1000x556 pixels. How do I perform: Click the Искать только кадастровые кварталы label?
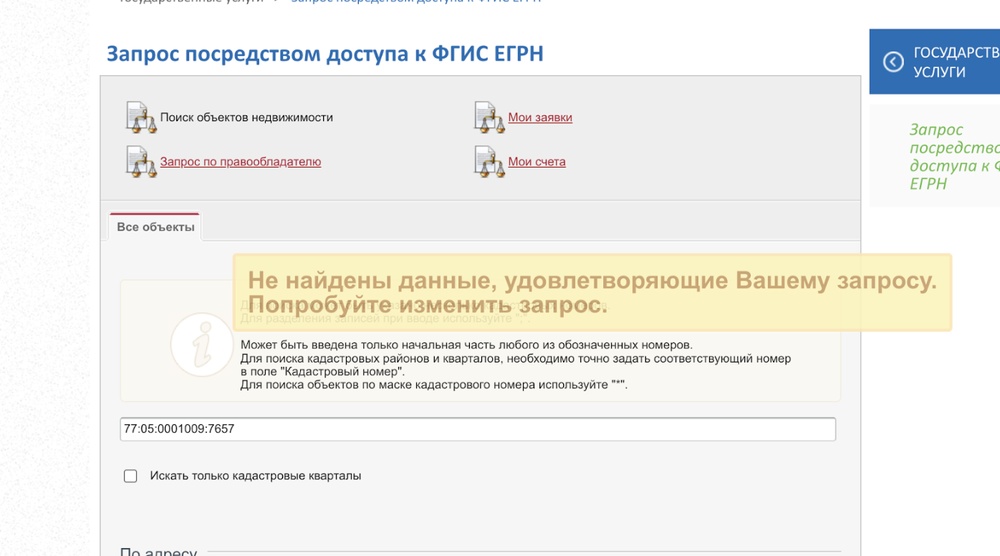click(255, 476)
